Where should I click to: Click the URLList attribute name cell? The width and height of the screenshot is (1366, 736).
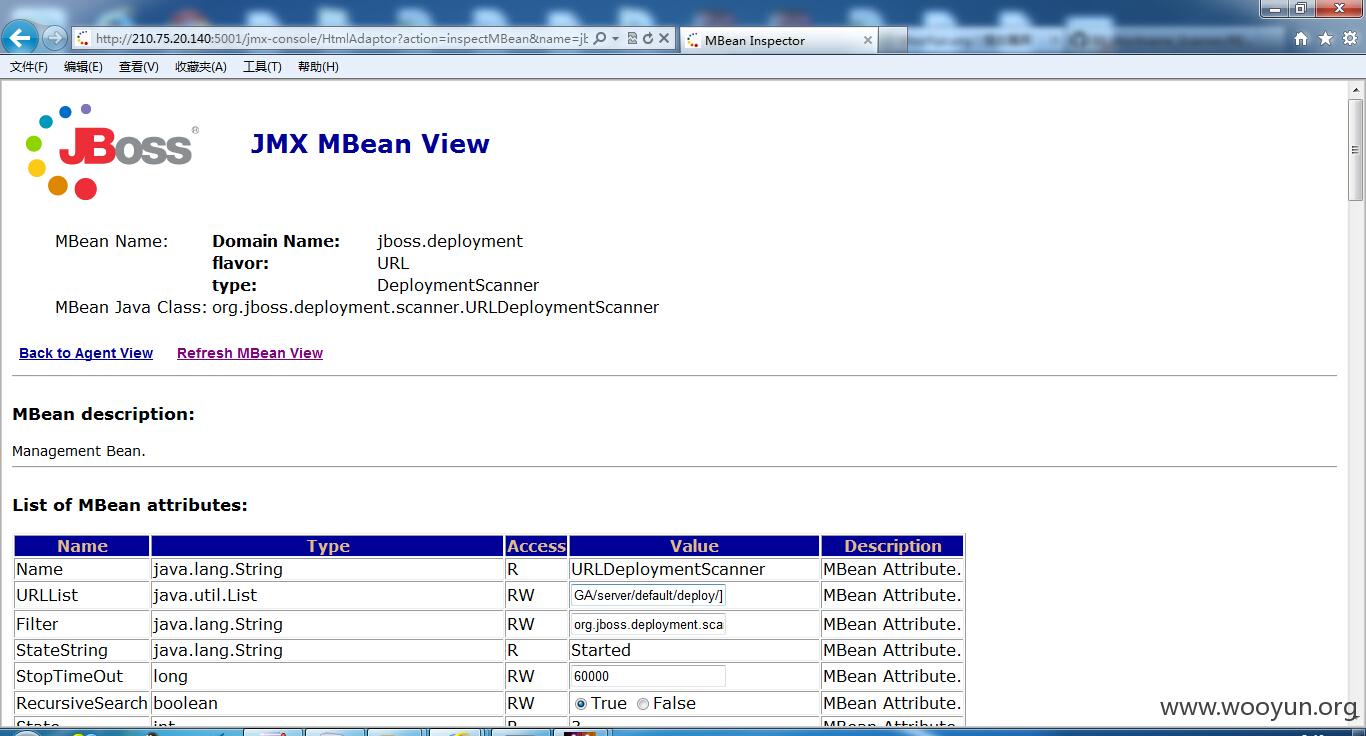point(82,595)
